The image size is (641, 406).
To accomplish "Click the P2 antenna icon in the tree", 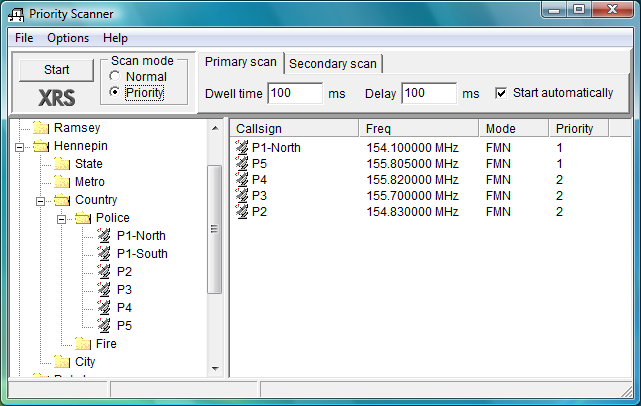I will [x=104, y=271].
